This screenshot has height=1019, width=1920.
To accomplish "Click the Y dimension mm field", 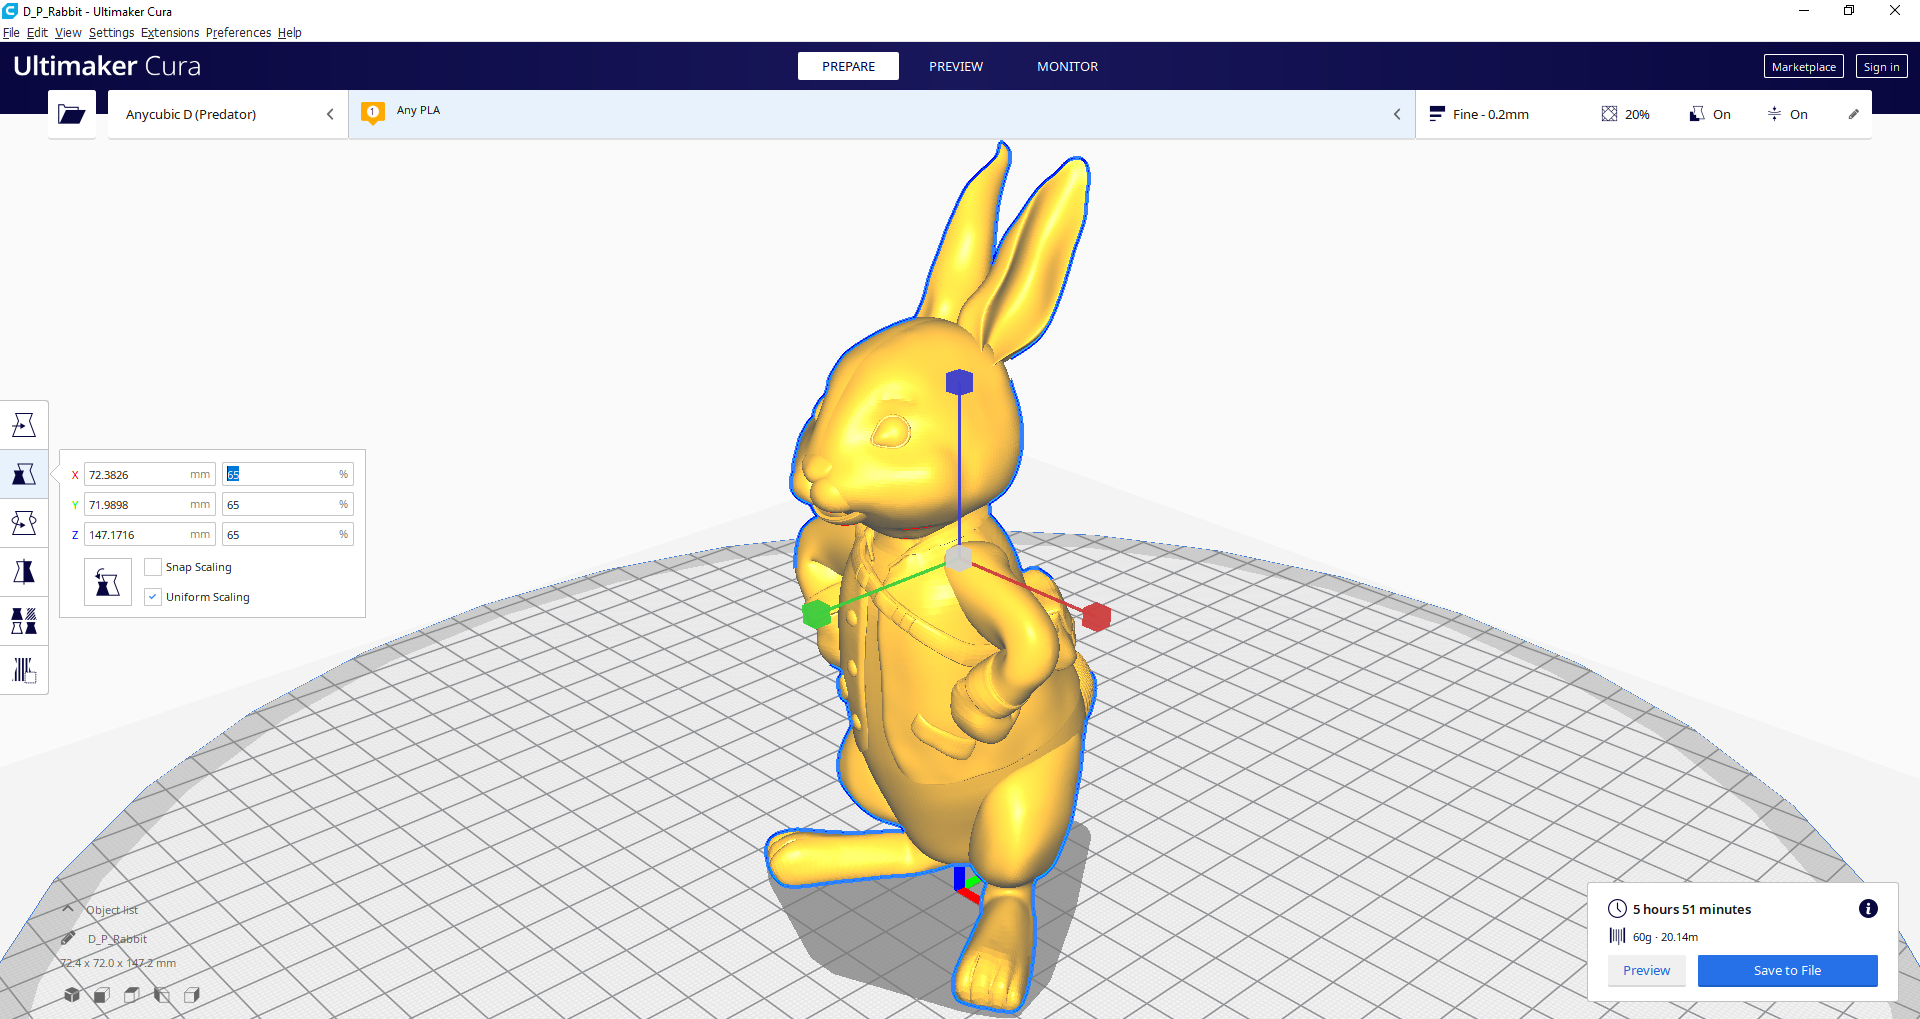I will point(150,505).
